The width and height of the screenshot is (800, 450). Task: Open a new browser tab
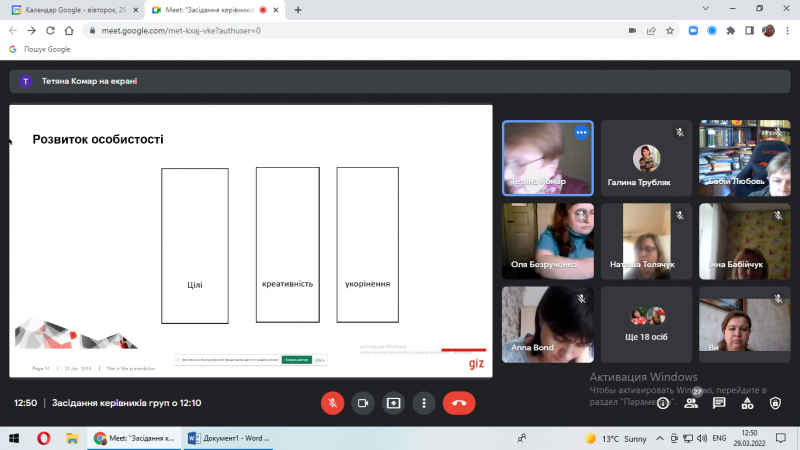298,10
